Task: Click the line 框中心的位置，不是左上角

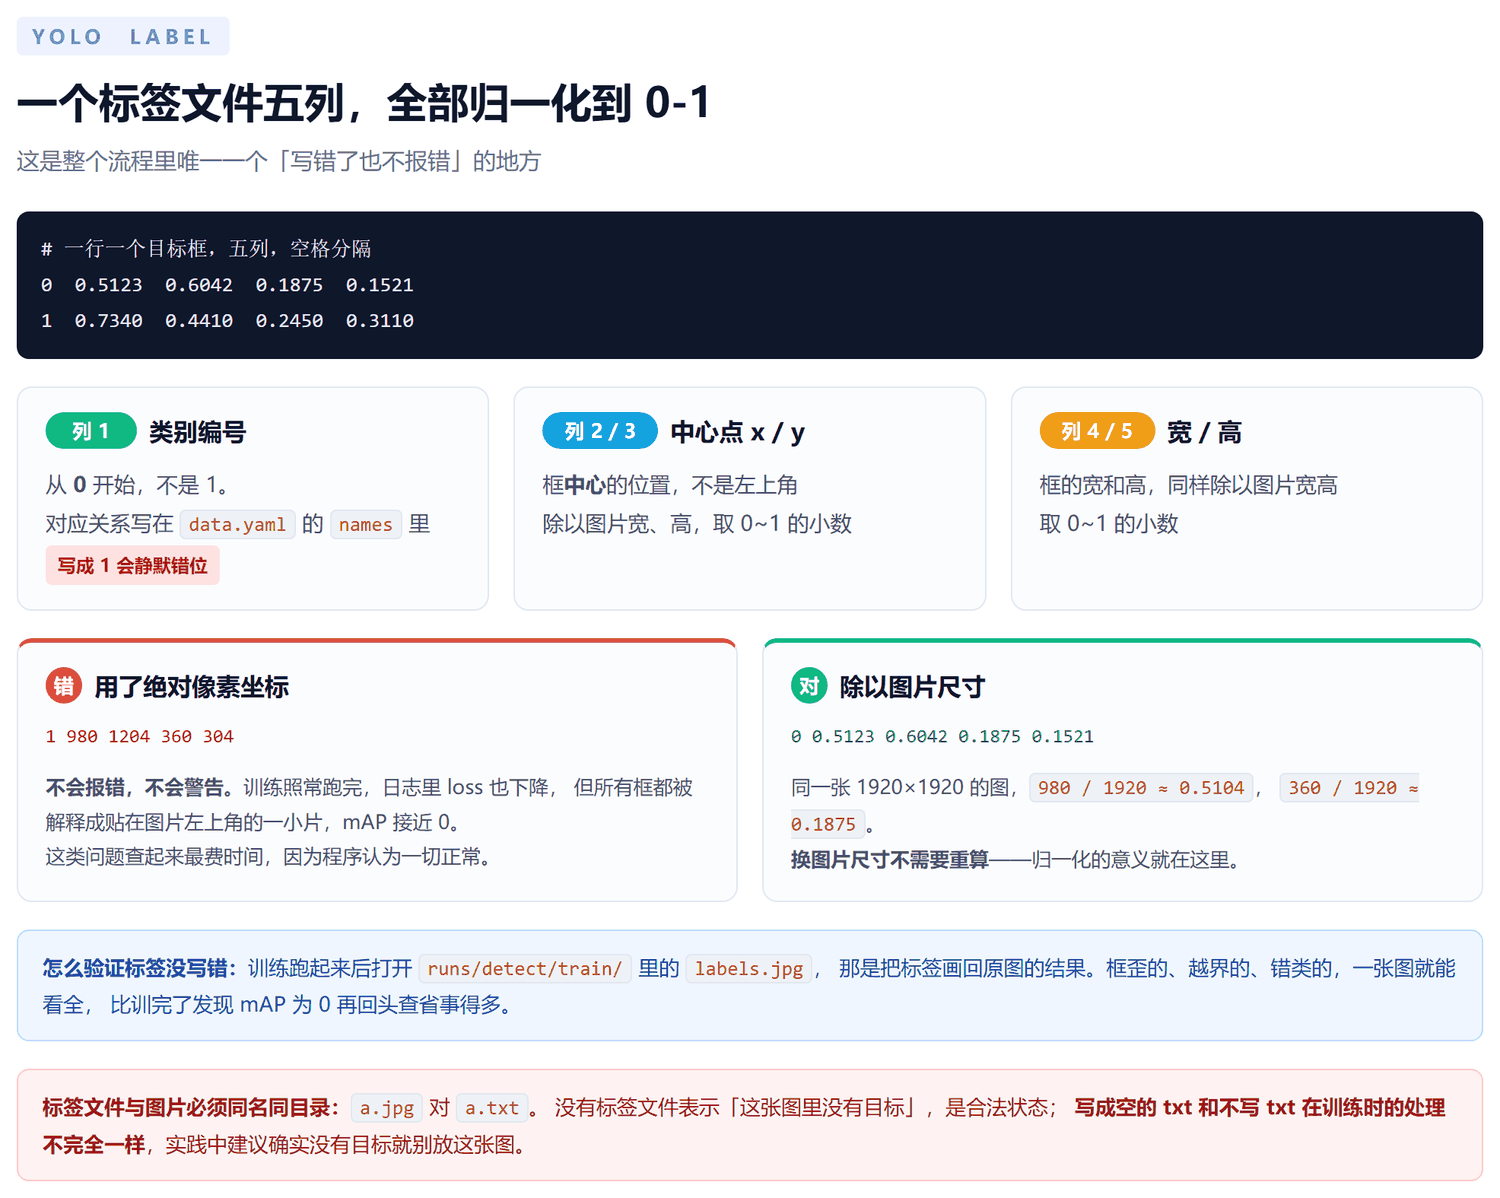Action: 670,486
